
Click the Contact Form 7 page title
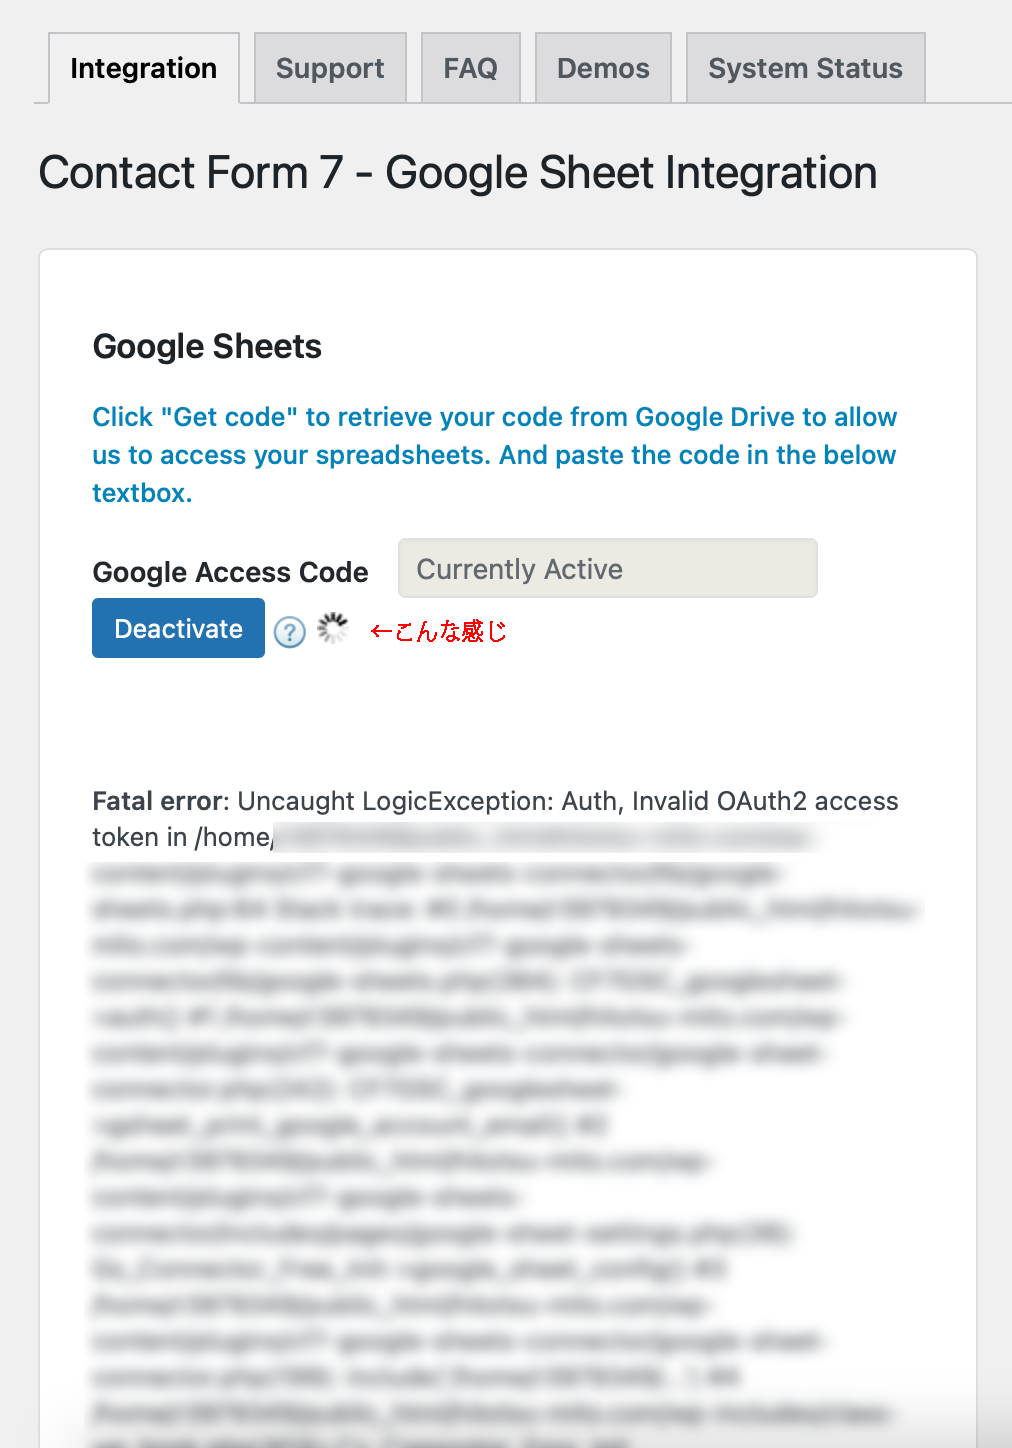[457, 173]
